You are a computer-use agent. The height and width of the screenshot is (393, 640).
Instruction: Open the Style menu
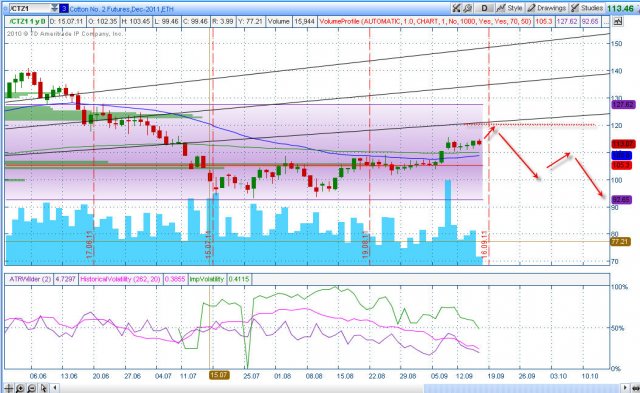[510, 8]
